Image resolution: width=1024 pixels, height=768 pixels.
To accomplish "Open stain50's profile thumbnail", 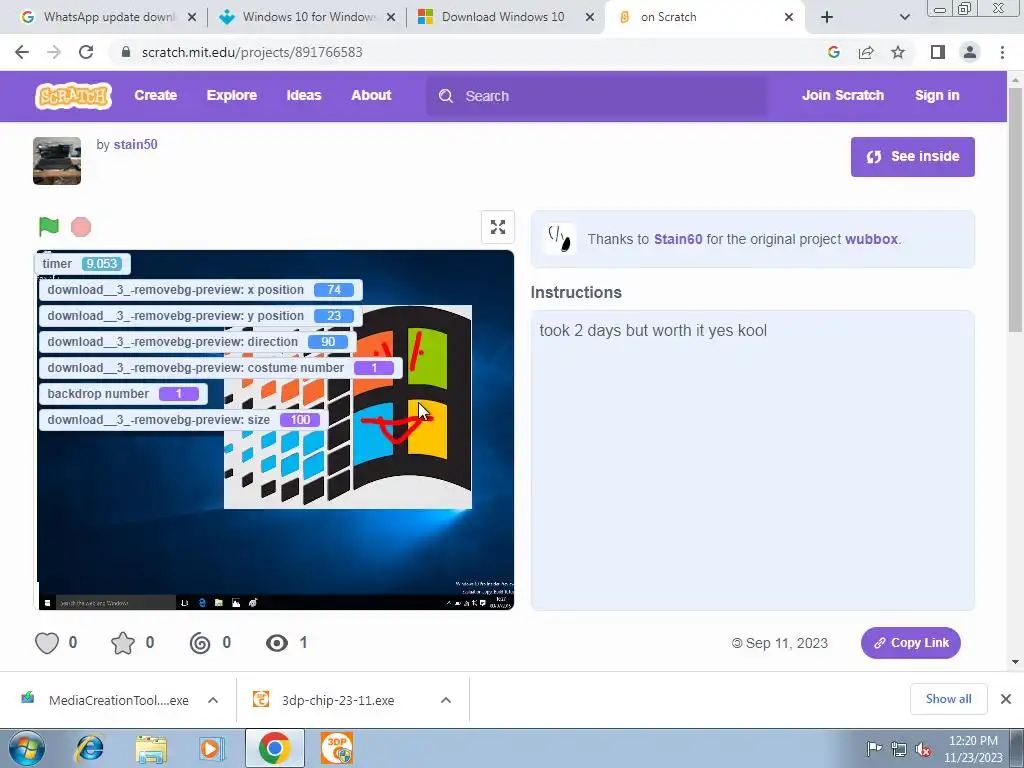I will coord(57,161).
